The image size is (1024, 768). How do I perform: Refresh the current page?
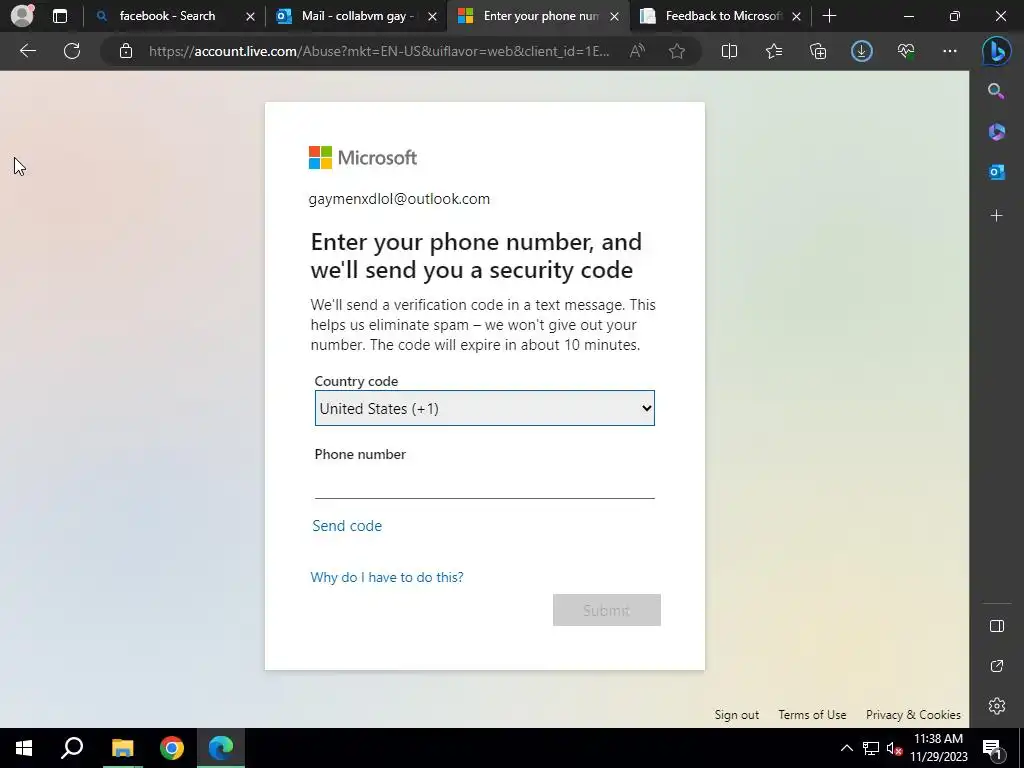(72, 51)
